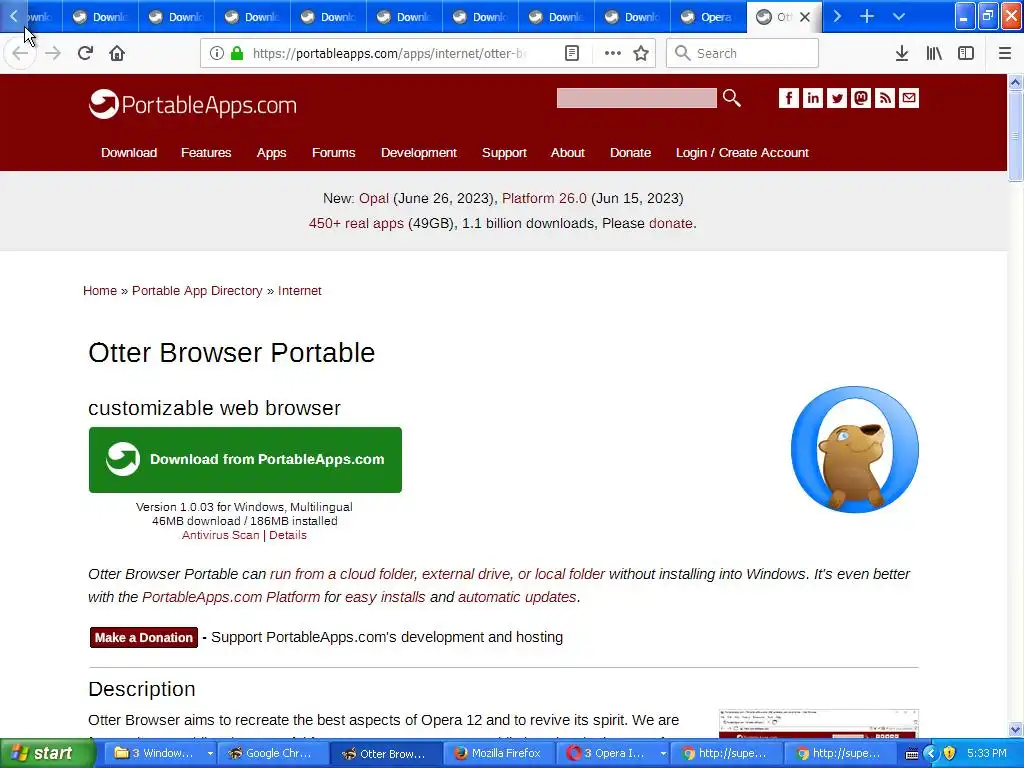The width and height of the screenshot is (1024, 768).
Task: Open the LinkedIn social icon
Action: point(812,98)
